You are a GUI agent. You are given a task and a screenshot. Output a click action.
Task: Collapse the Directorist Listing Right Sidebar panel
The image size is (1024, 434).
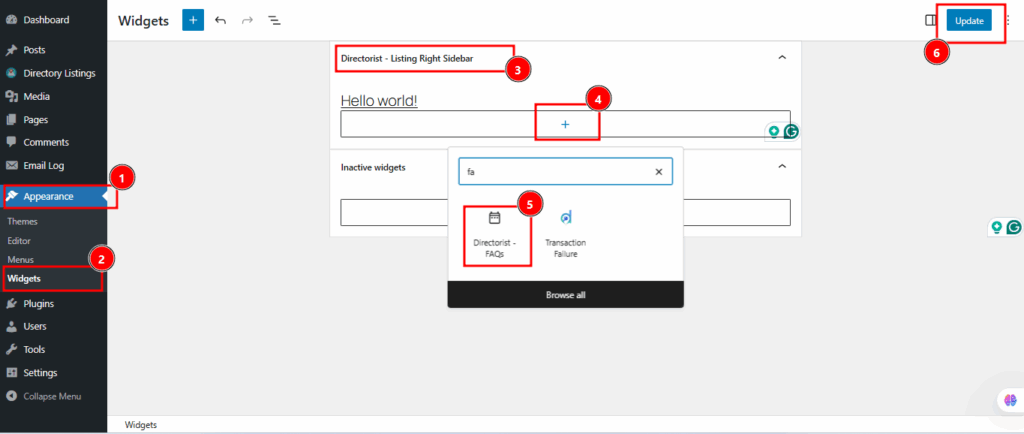pos(782,58)
